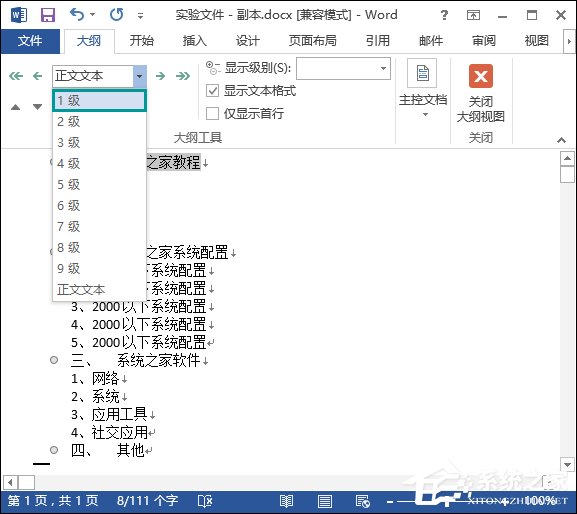This screenshot has height=514, width=577.
Task: Click the text 3、应用工具
Action: pos(109,414)
